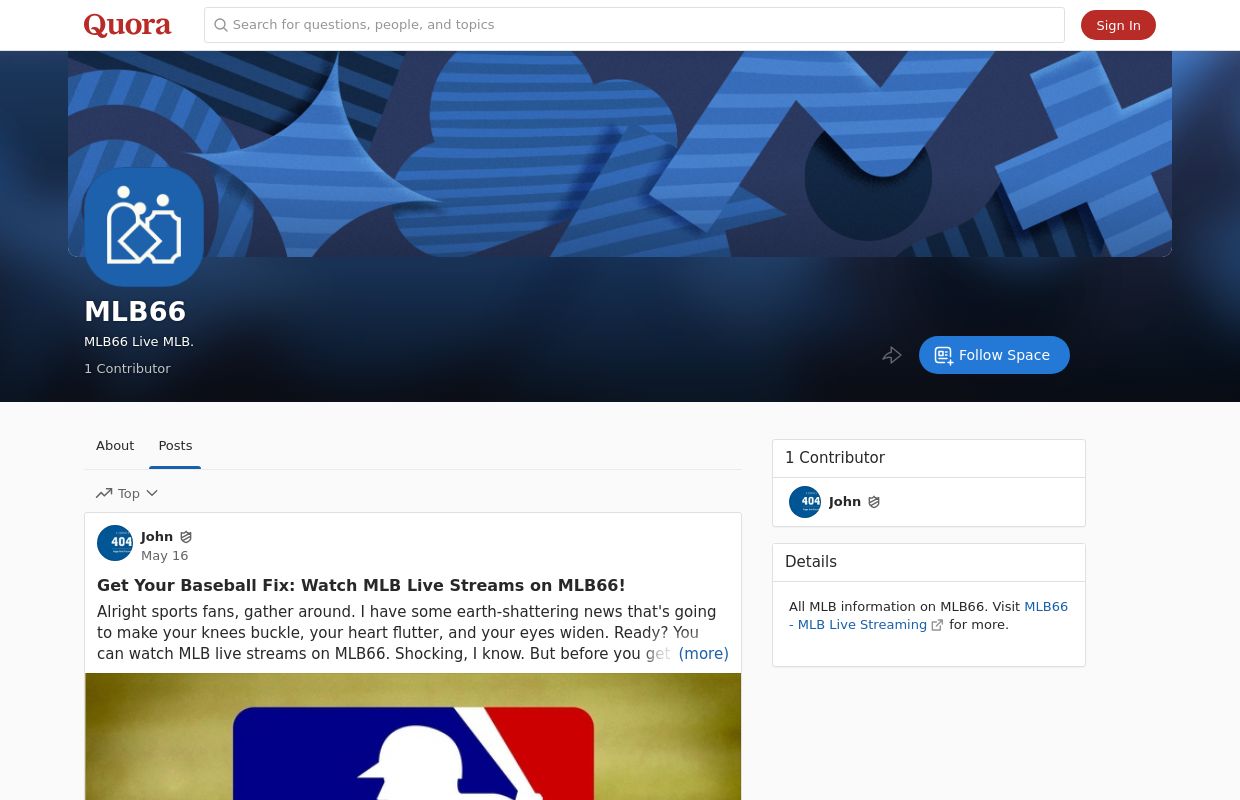Switch to the About tab
Screen dimensions: 1240x800
[x=115, y=445]
